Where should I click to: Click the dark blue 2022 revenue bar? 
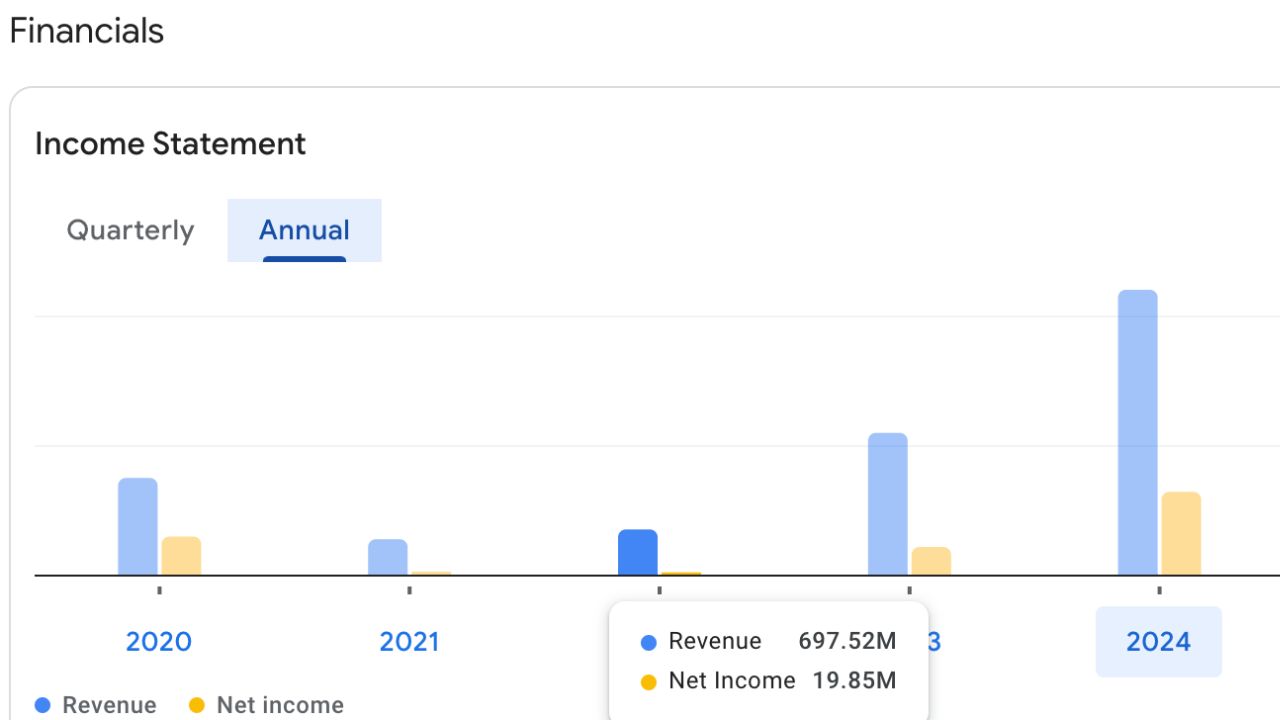tap(638, 552)
